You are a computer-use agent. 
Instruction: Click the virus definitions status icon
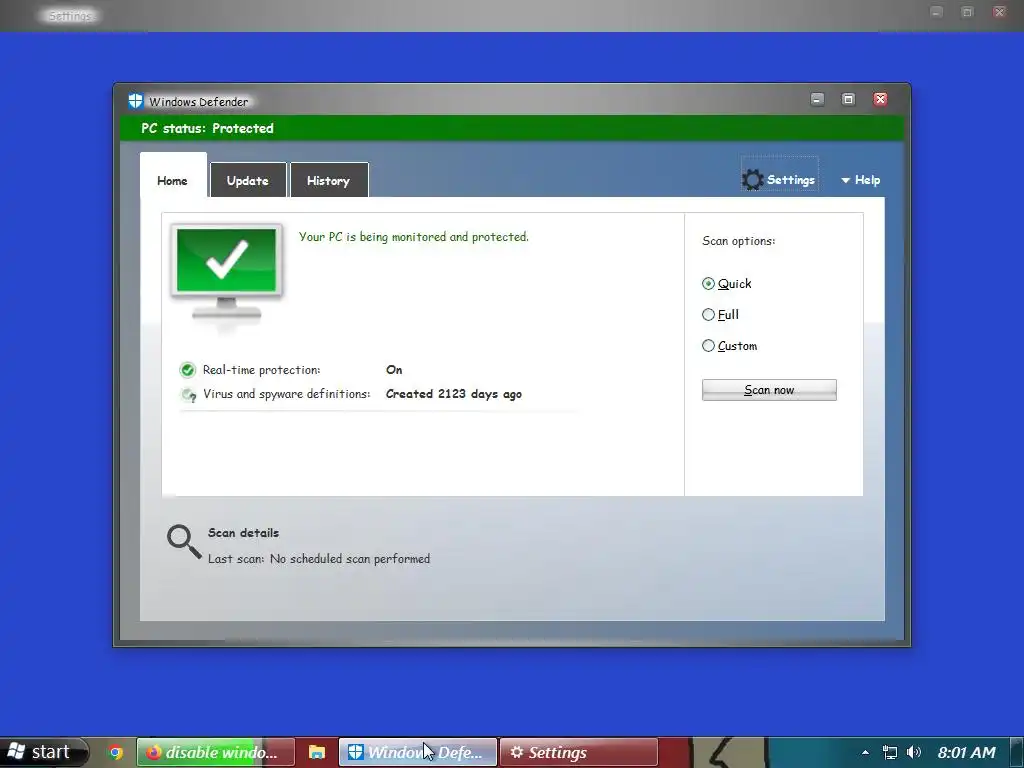coord(189,394)
